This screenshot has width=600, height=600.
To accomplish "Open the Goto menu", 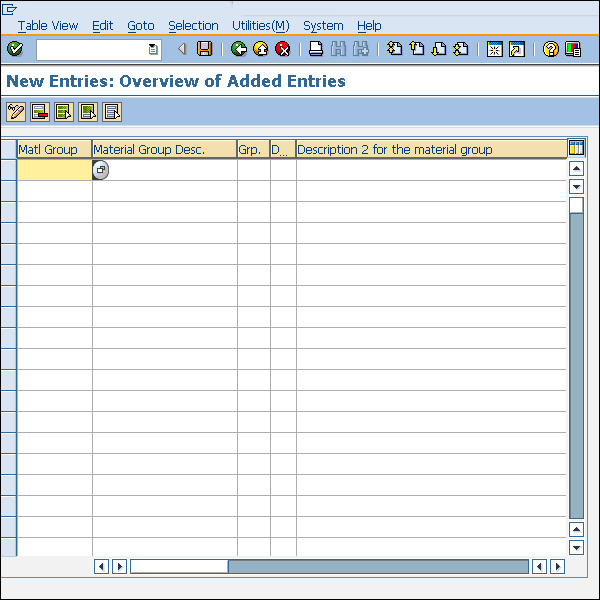I will point(141,26).
